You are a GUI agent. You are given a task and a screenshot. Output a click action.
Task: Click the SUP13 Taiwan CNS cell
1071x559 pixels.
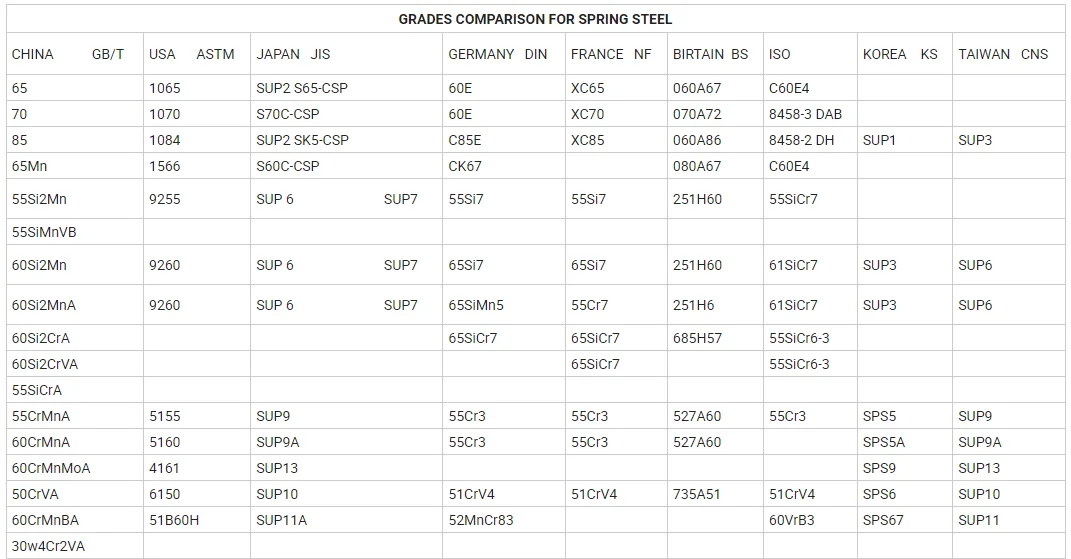(x=1008, y=468)
